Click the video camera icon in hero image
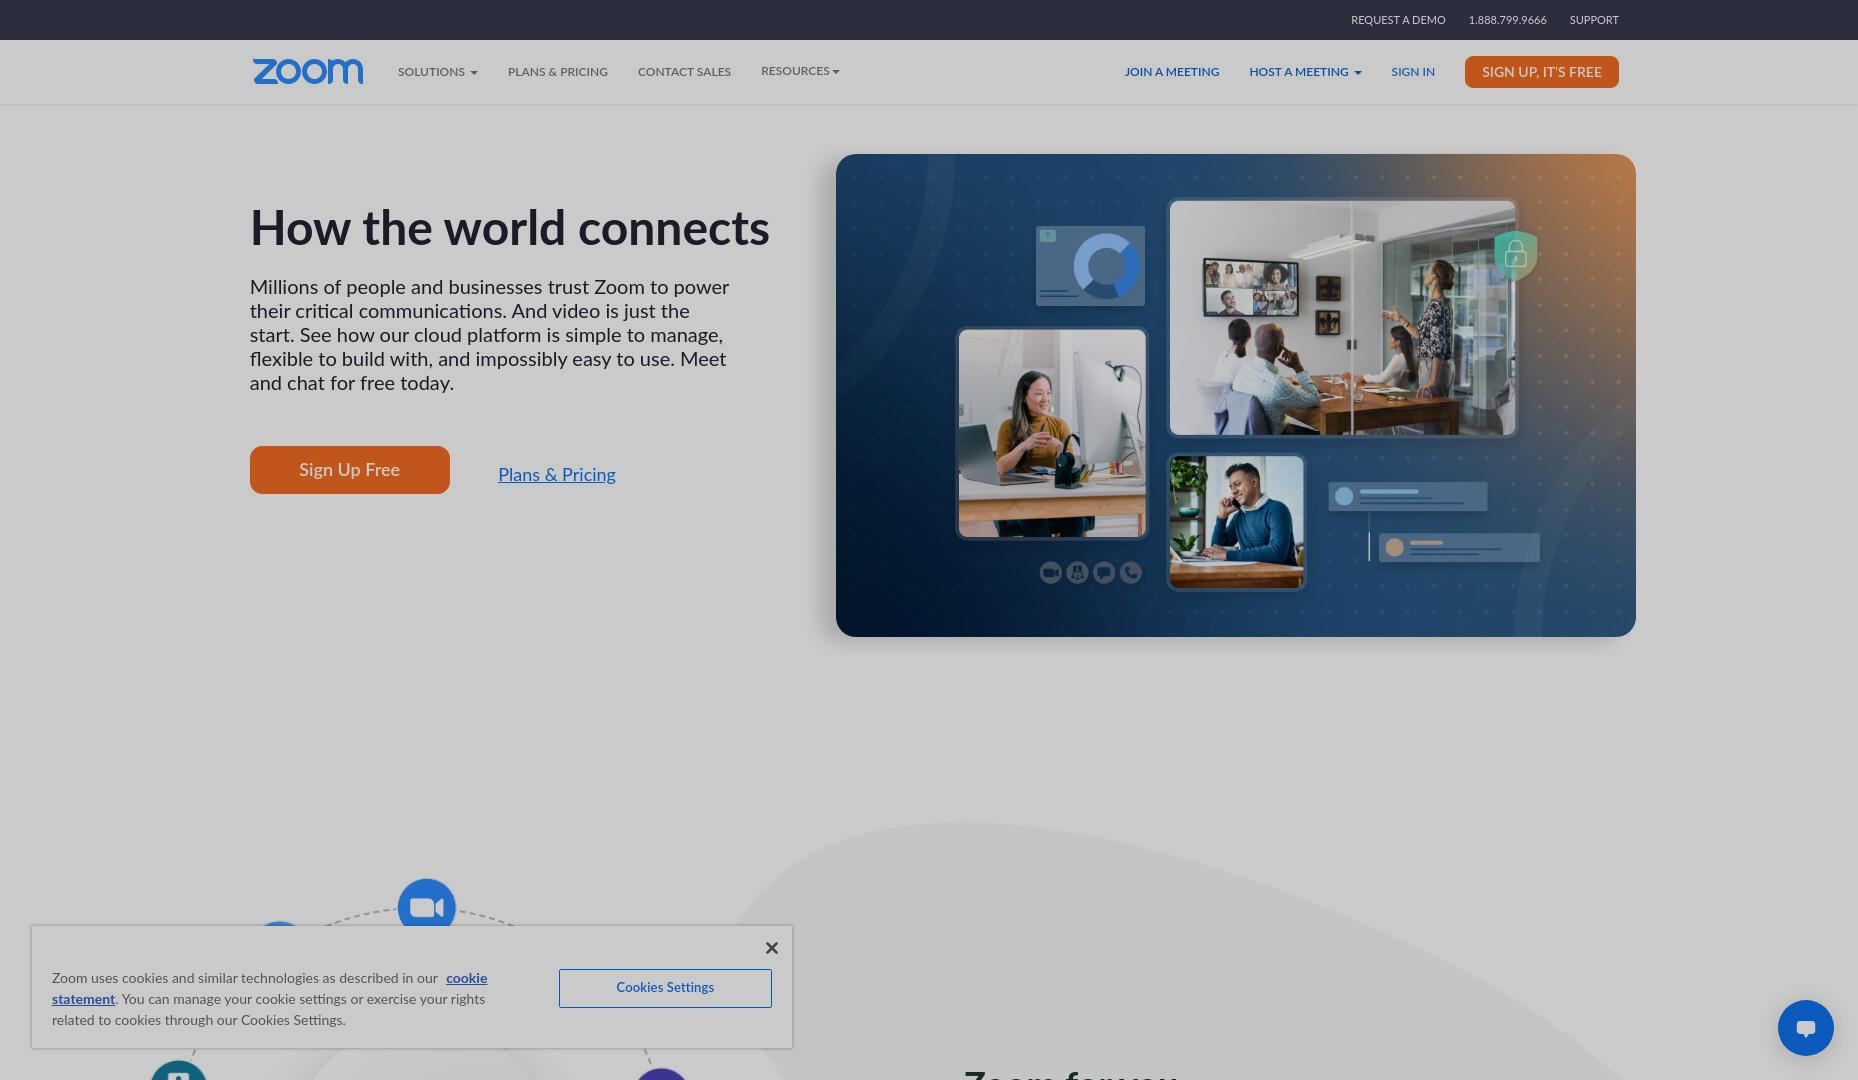 (1050, 572)
